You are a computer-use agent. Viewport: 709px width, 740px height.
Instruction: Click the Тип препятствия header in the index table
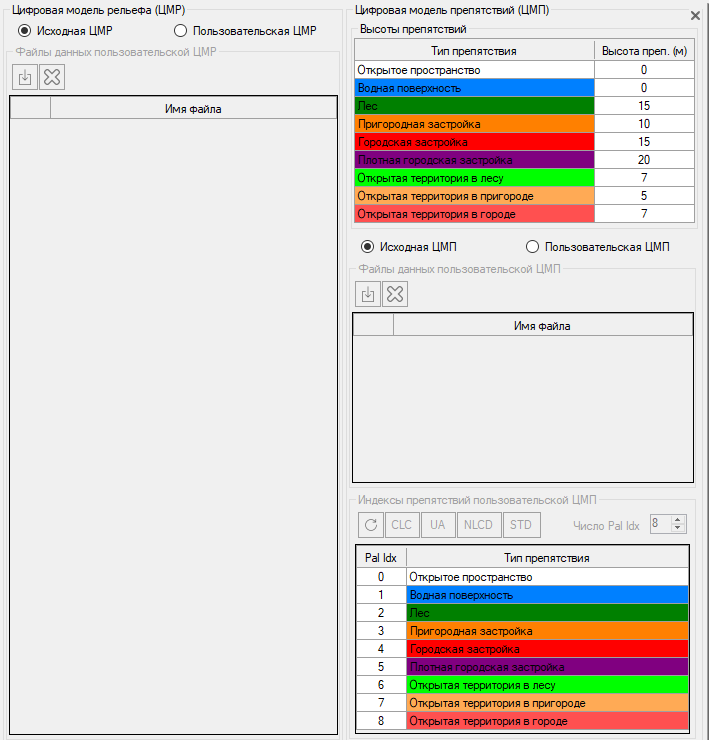pos(547,558)
